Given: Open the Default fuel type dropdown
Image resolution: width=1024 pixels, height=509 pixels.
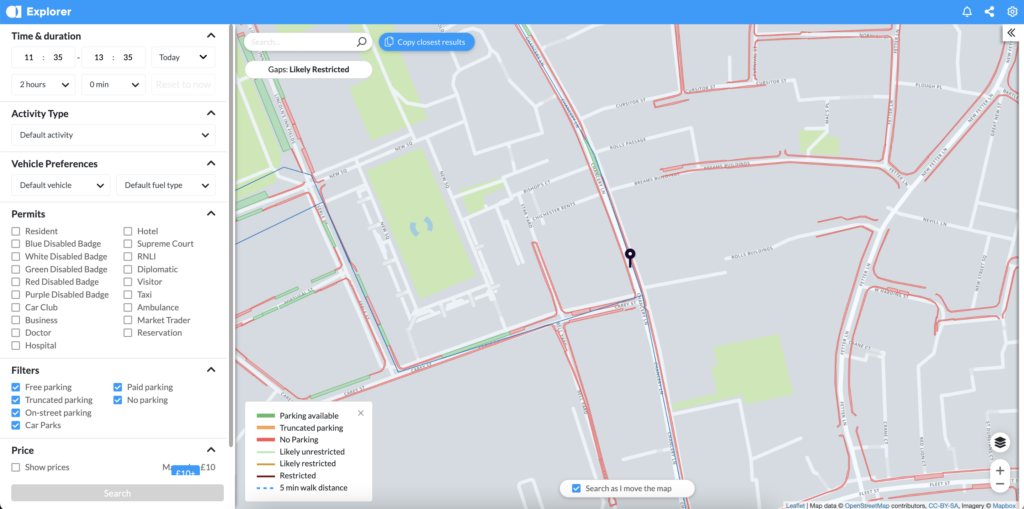Looking at the screenshot, I should tap(165, 185).
